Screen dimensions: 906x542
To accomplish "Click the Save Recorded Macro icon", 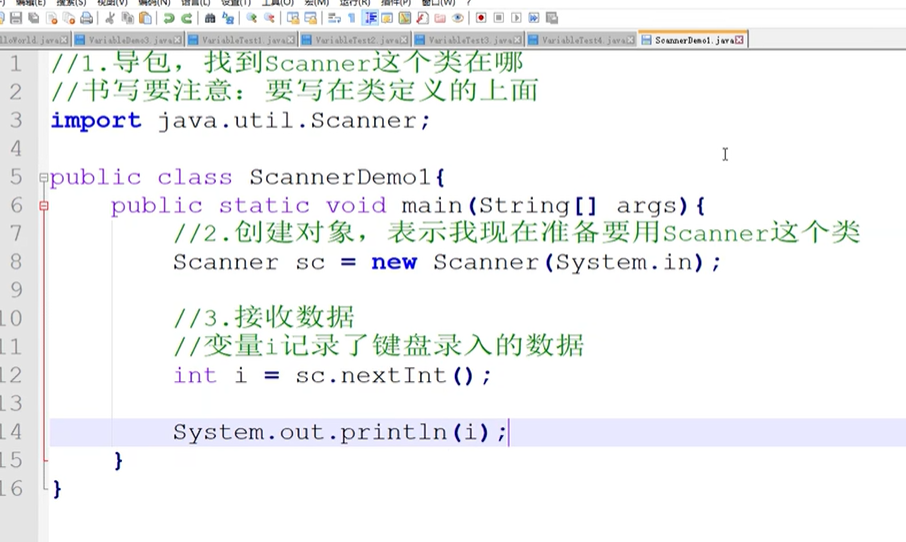I will point(552,18).
